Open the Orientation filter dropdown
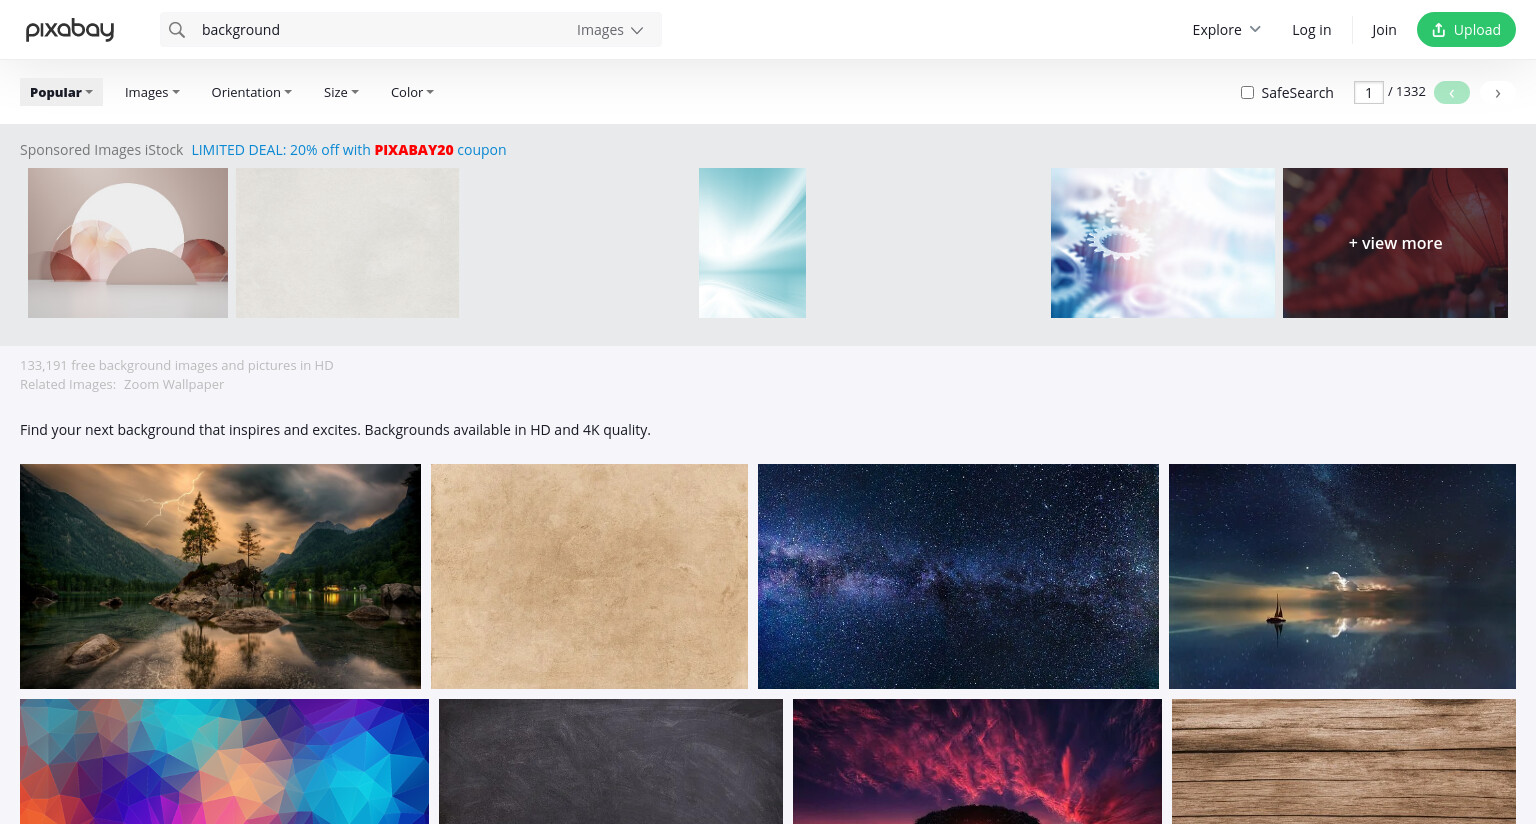The width and height of the screenshot is (1536, 824). [251, 92]
